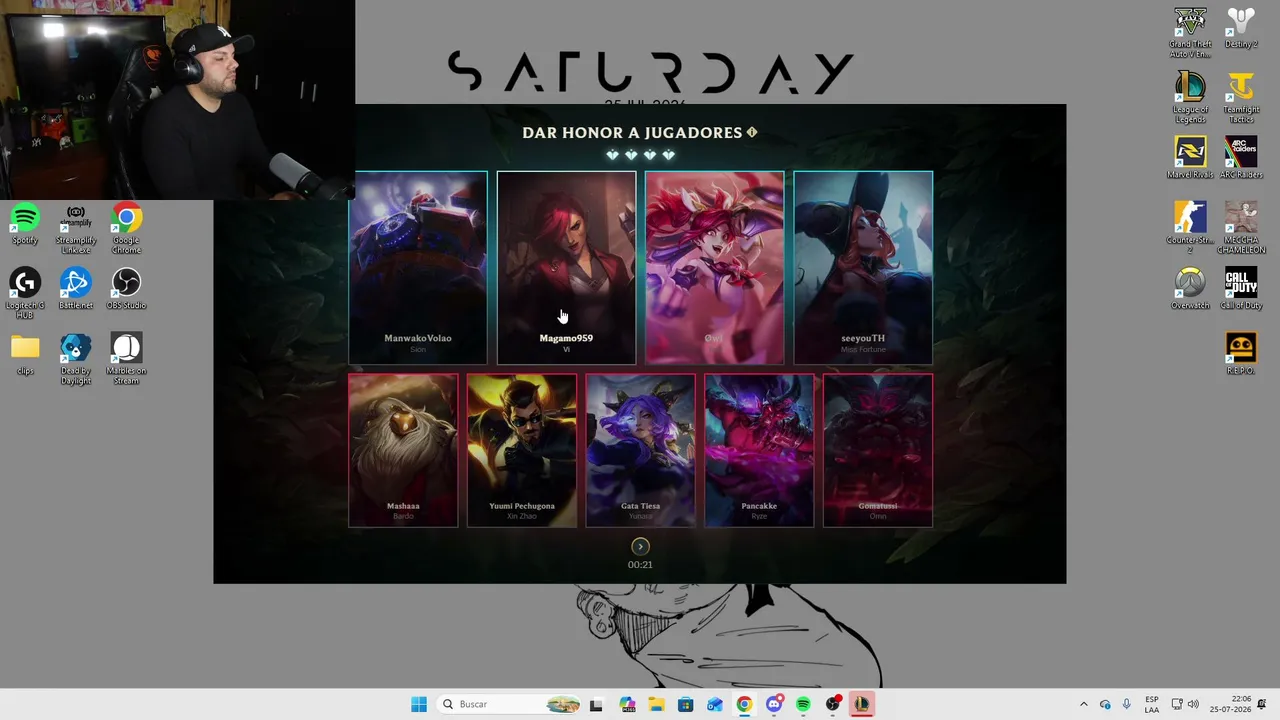
Task: Honor ManwakoVolao's Sion card
Action: (x=418, y=267)
